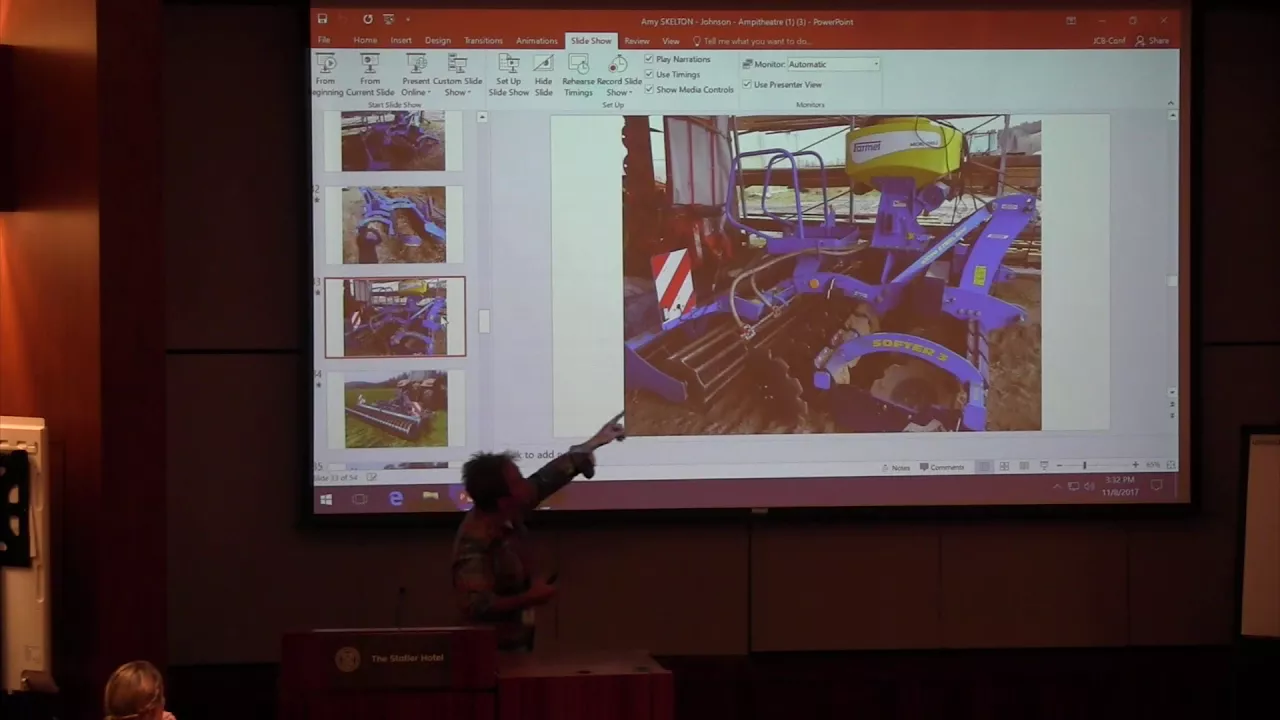Switch to Reading View icon
The width and height of the screenshot is (1280, 720).
click(1025, 466)
